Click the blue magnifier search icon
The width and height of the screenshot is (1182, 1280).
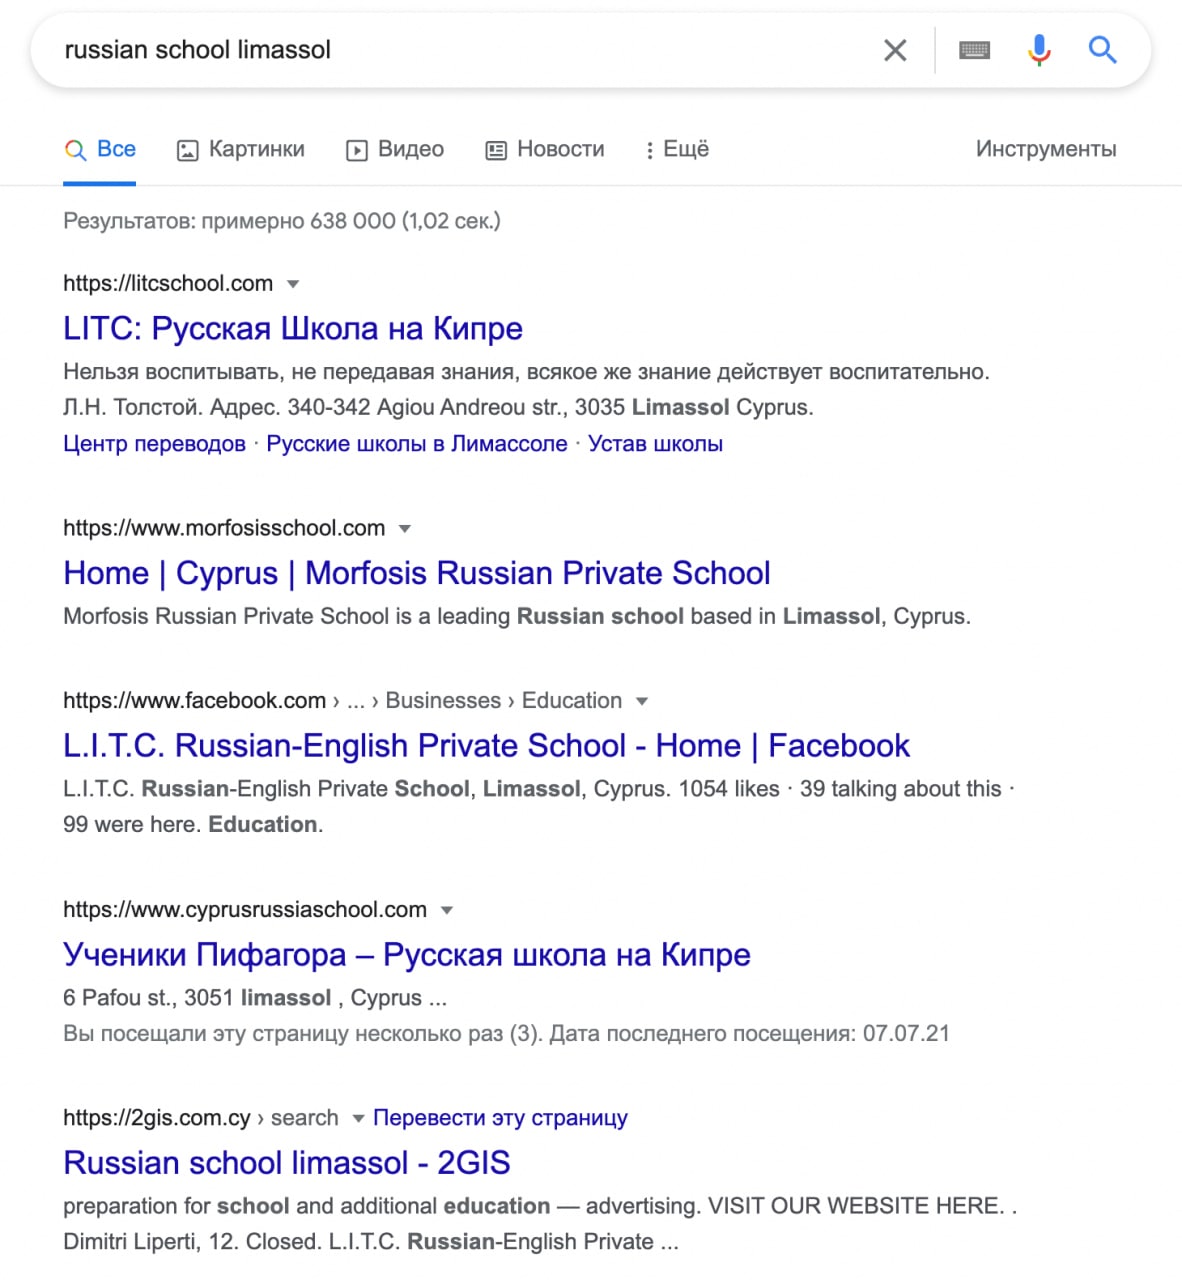1102,50
